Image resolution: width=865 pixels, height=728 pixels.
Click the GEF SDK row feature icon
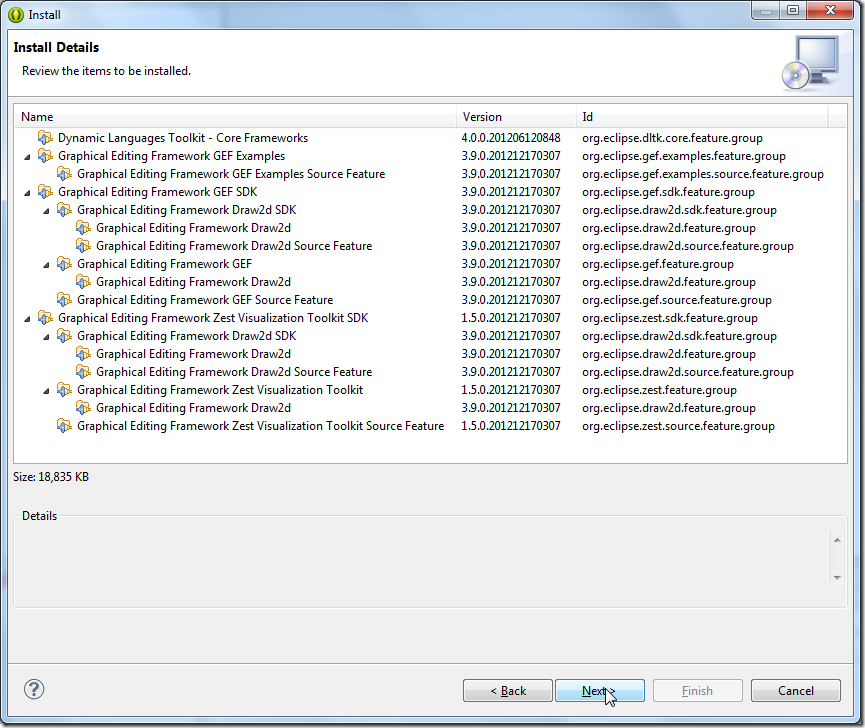(x=45, y=191)
